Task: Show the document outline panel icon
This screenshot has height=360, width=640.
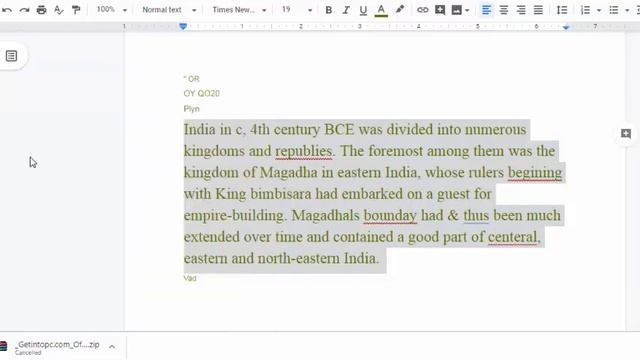Action: coord(11,56)
